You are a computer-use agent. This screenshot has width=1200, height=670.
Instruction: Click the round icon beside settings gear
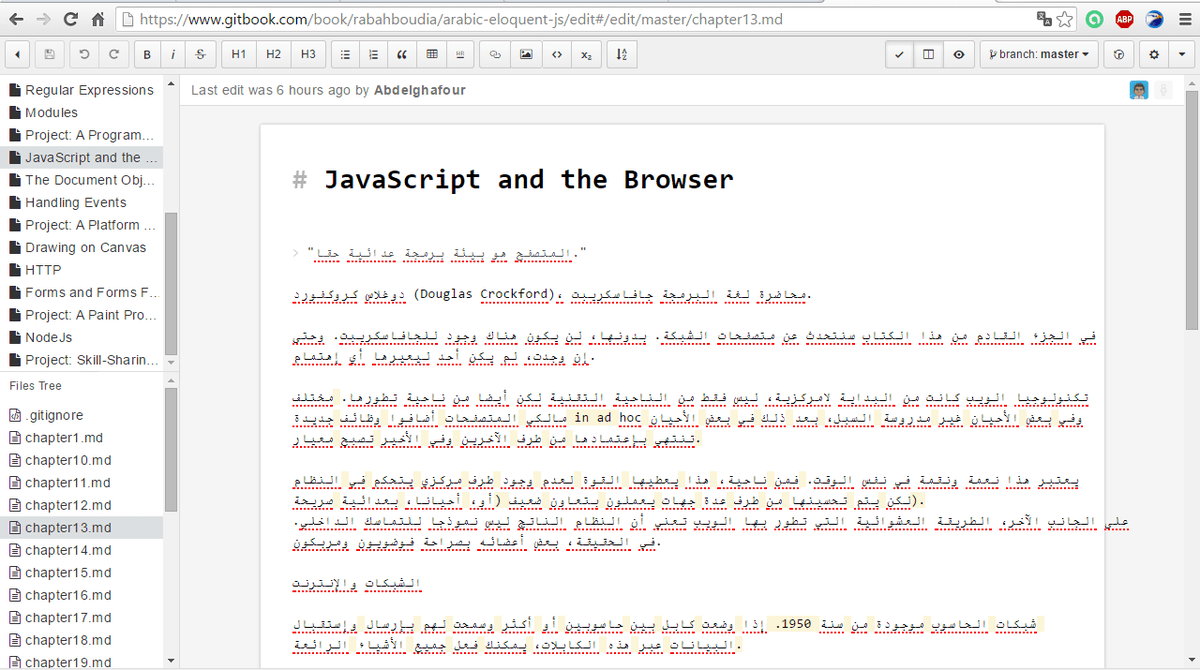click(1119, 54)
